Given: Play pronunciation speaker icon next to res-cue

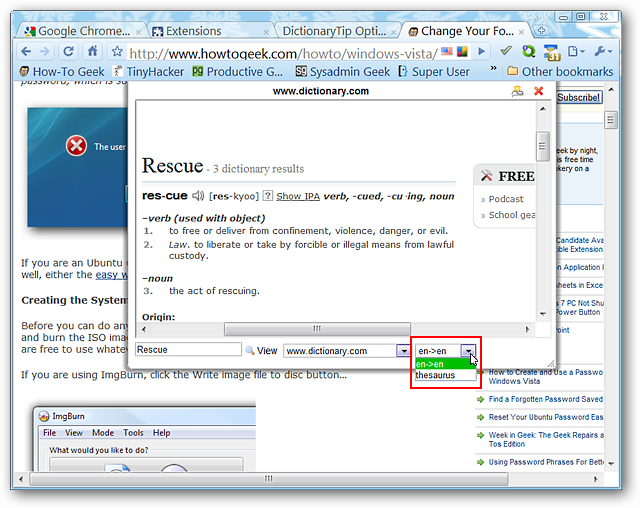Looking at the screenshot, I should (x=198, y=196).
